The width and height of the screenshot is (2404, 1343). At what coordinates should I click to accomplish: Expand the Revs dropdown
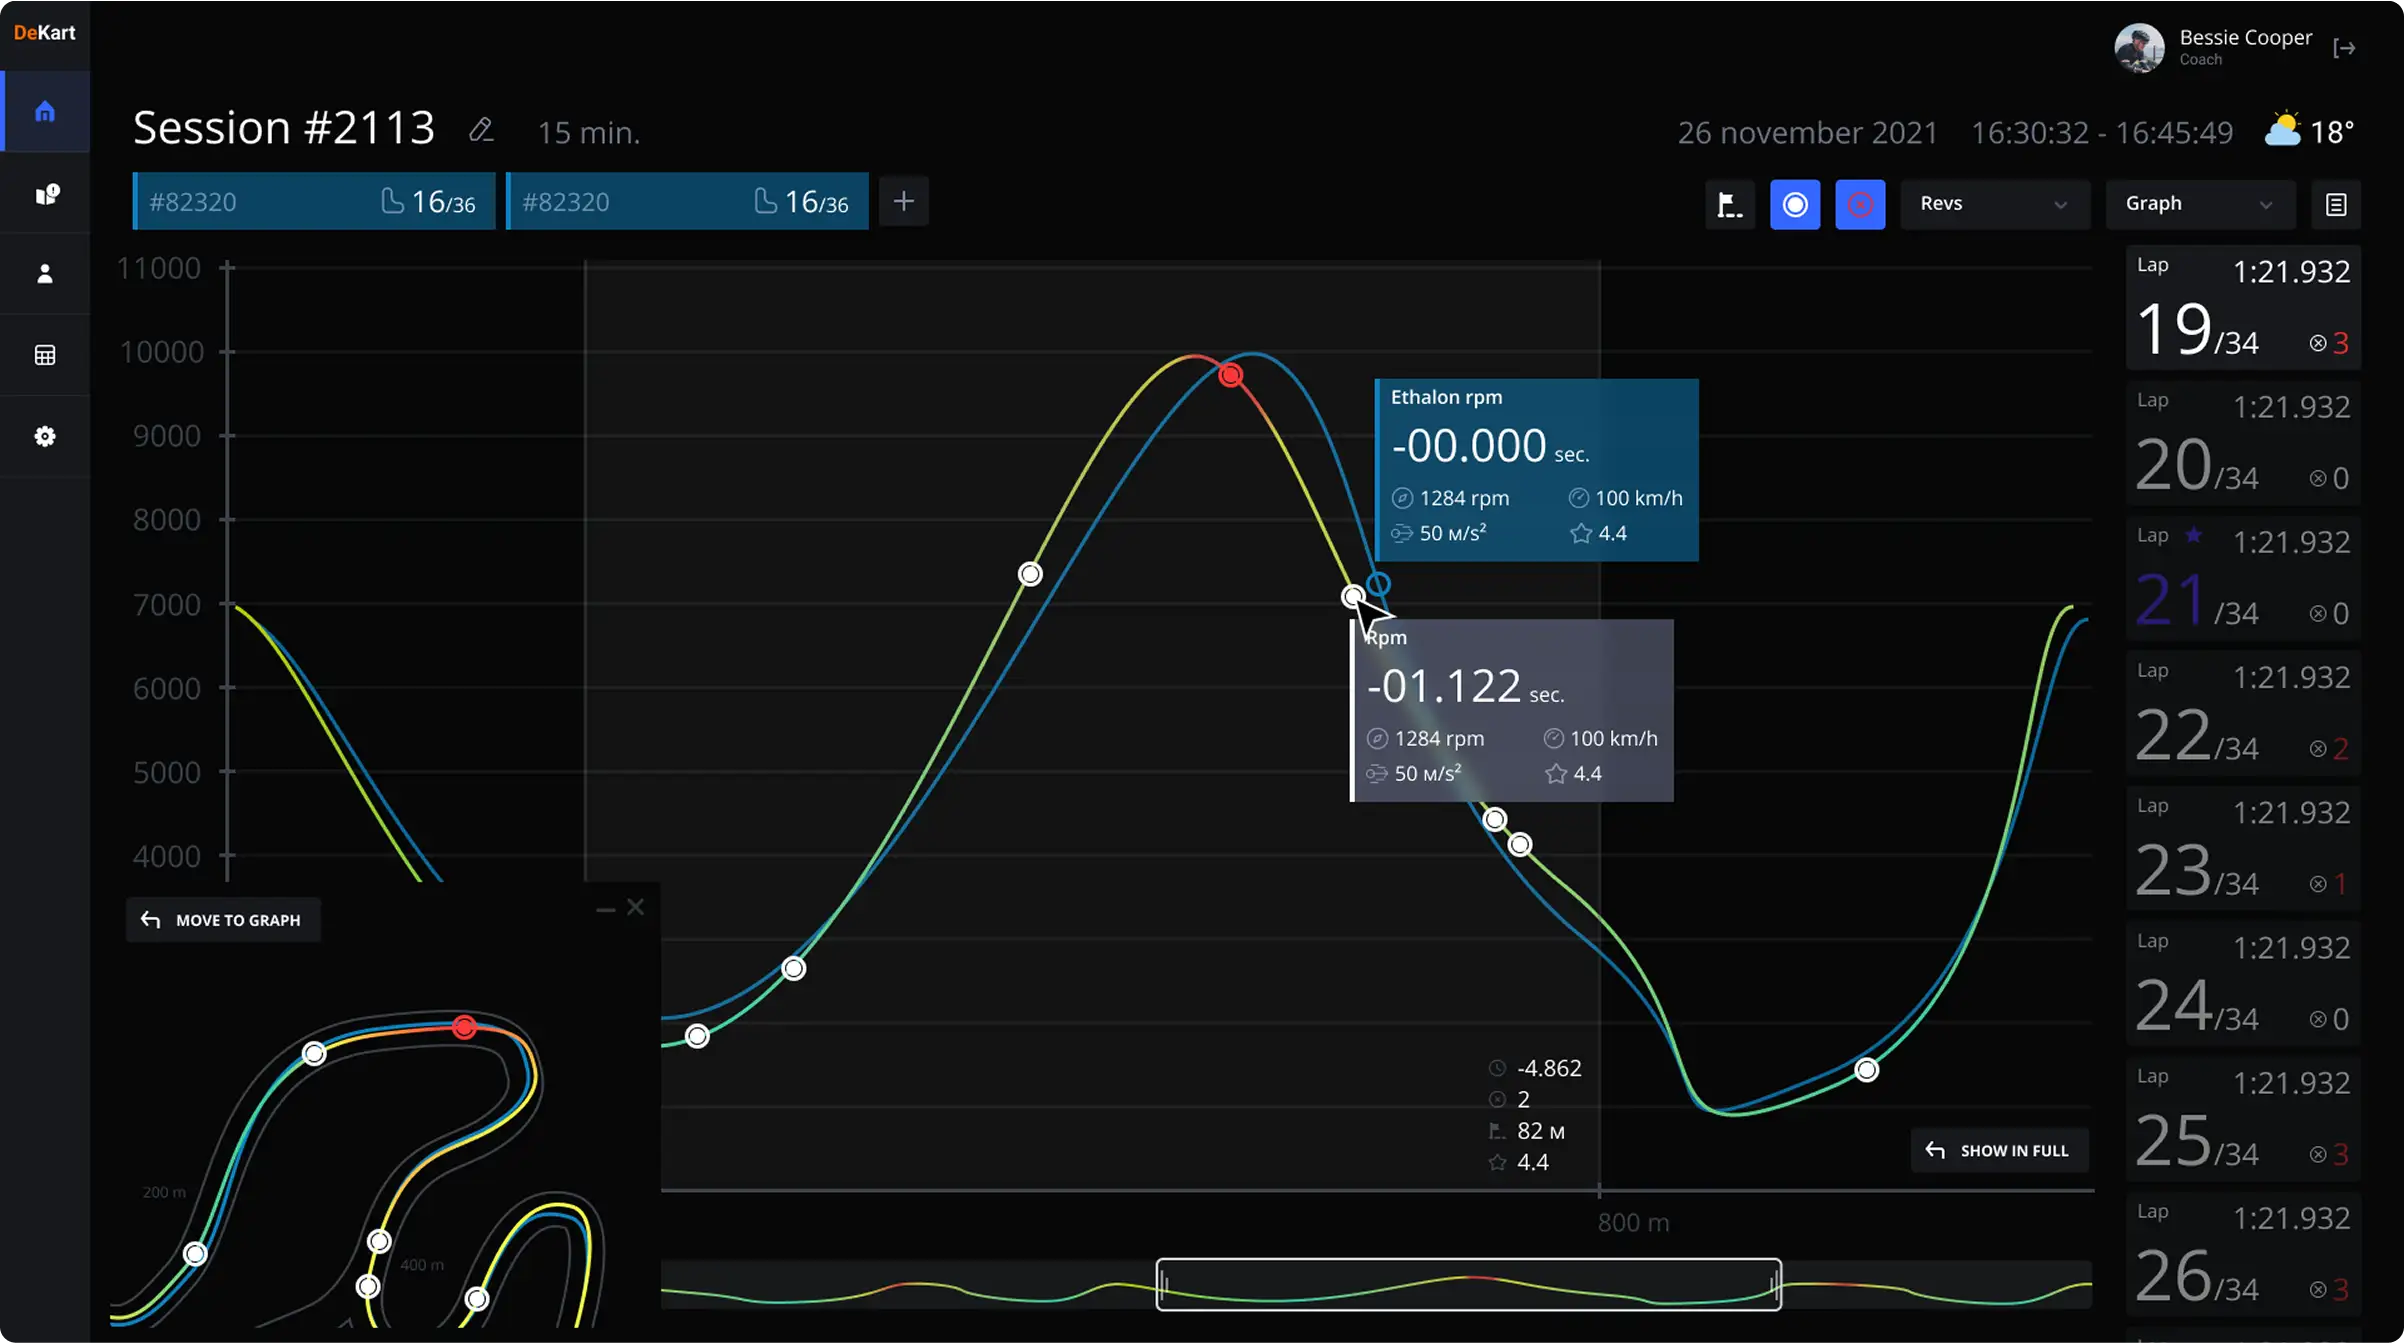tap(1993, 204)
